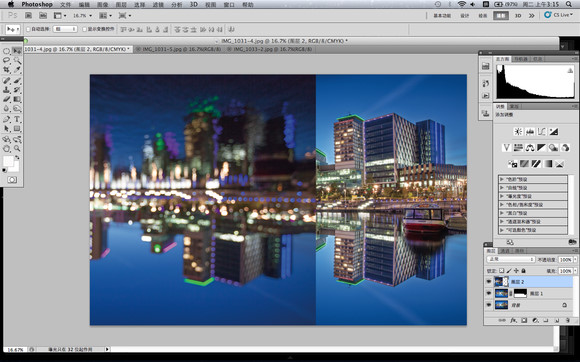Add a Hue/Saturation adjustment

tap(518, 148)
